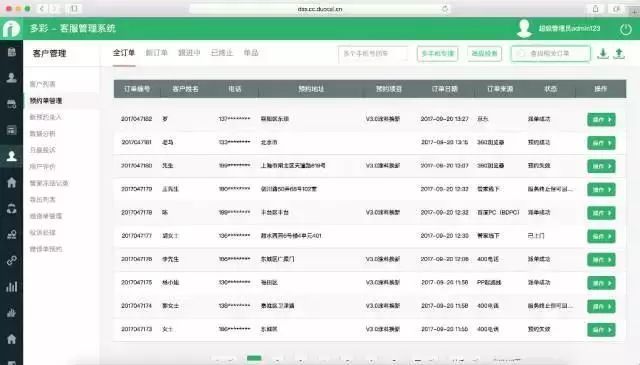
Task: Open the 操作 menu for order 2017047176
Action: 601,260
